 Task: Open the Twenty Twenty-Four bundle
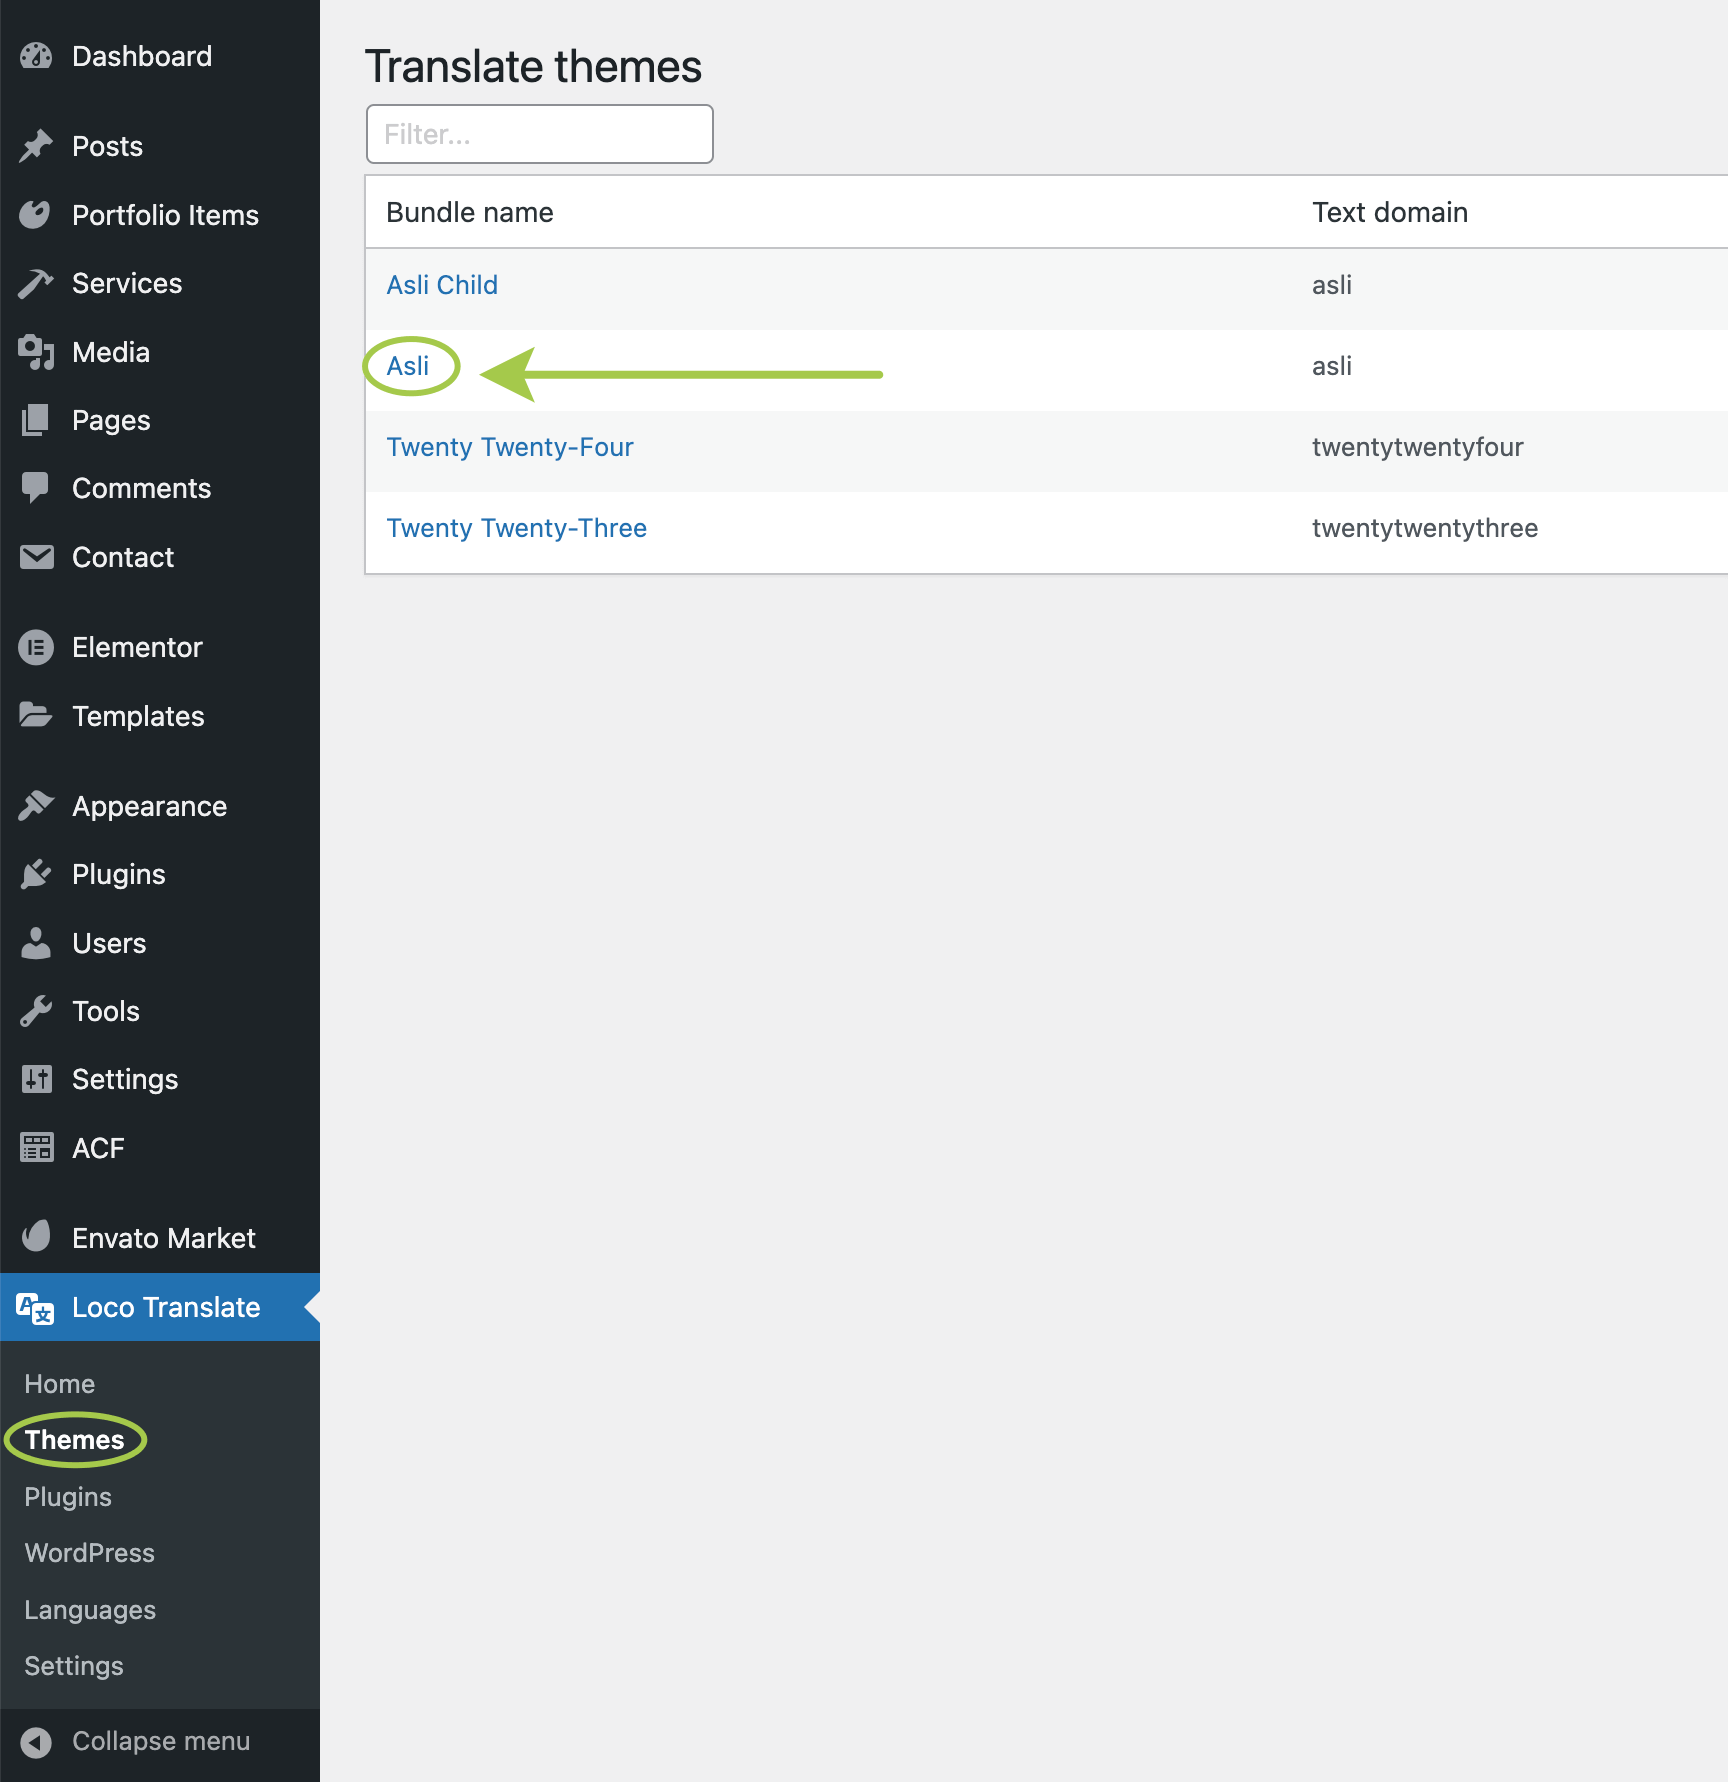pyautogui.click(x=510, y=447)
